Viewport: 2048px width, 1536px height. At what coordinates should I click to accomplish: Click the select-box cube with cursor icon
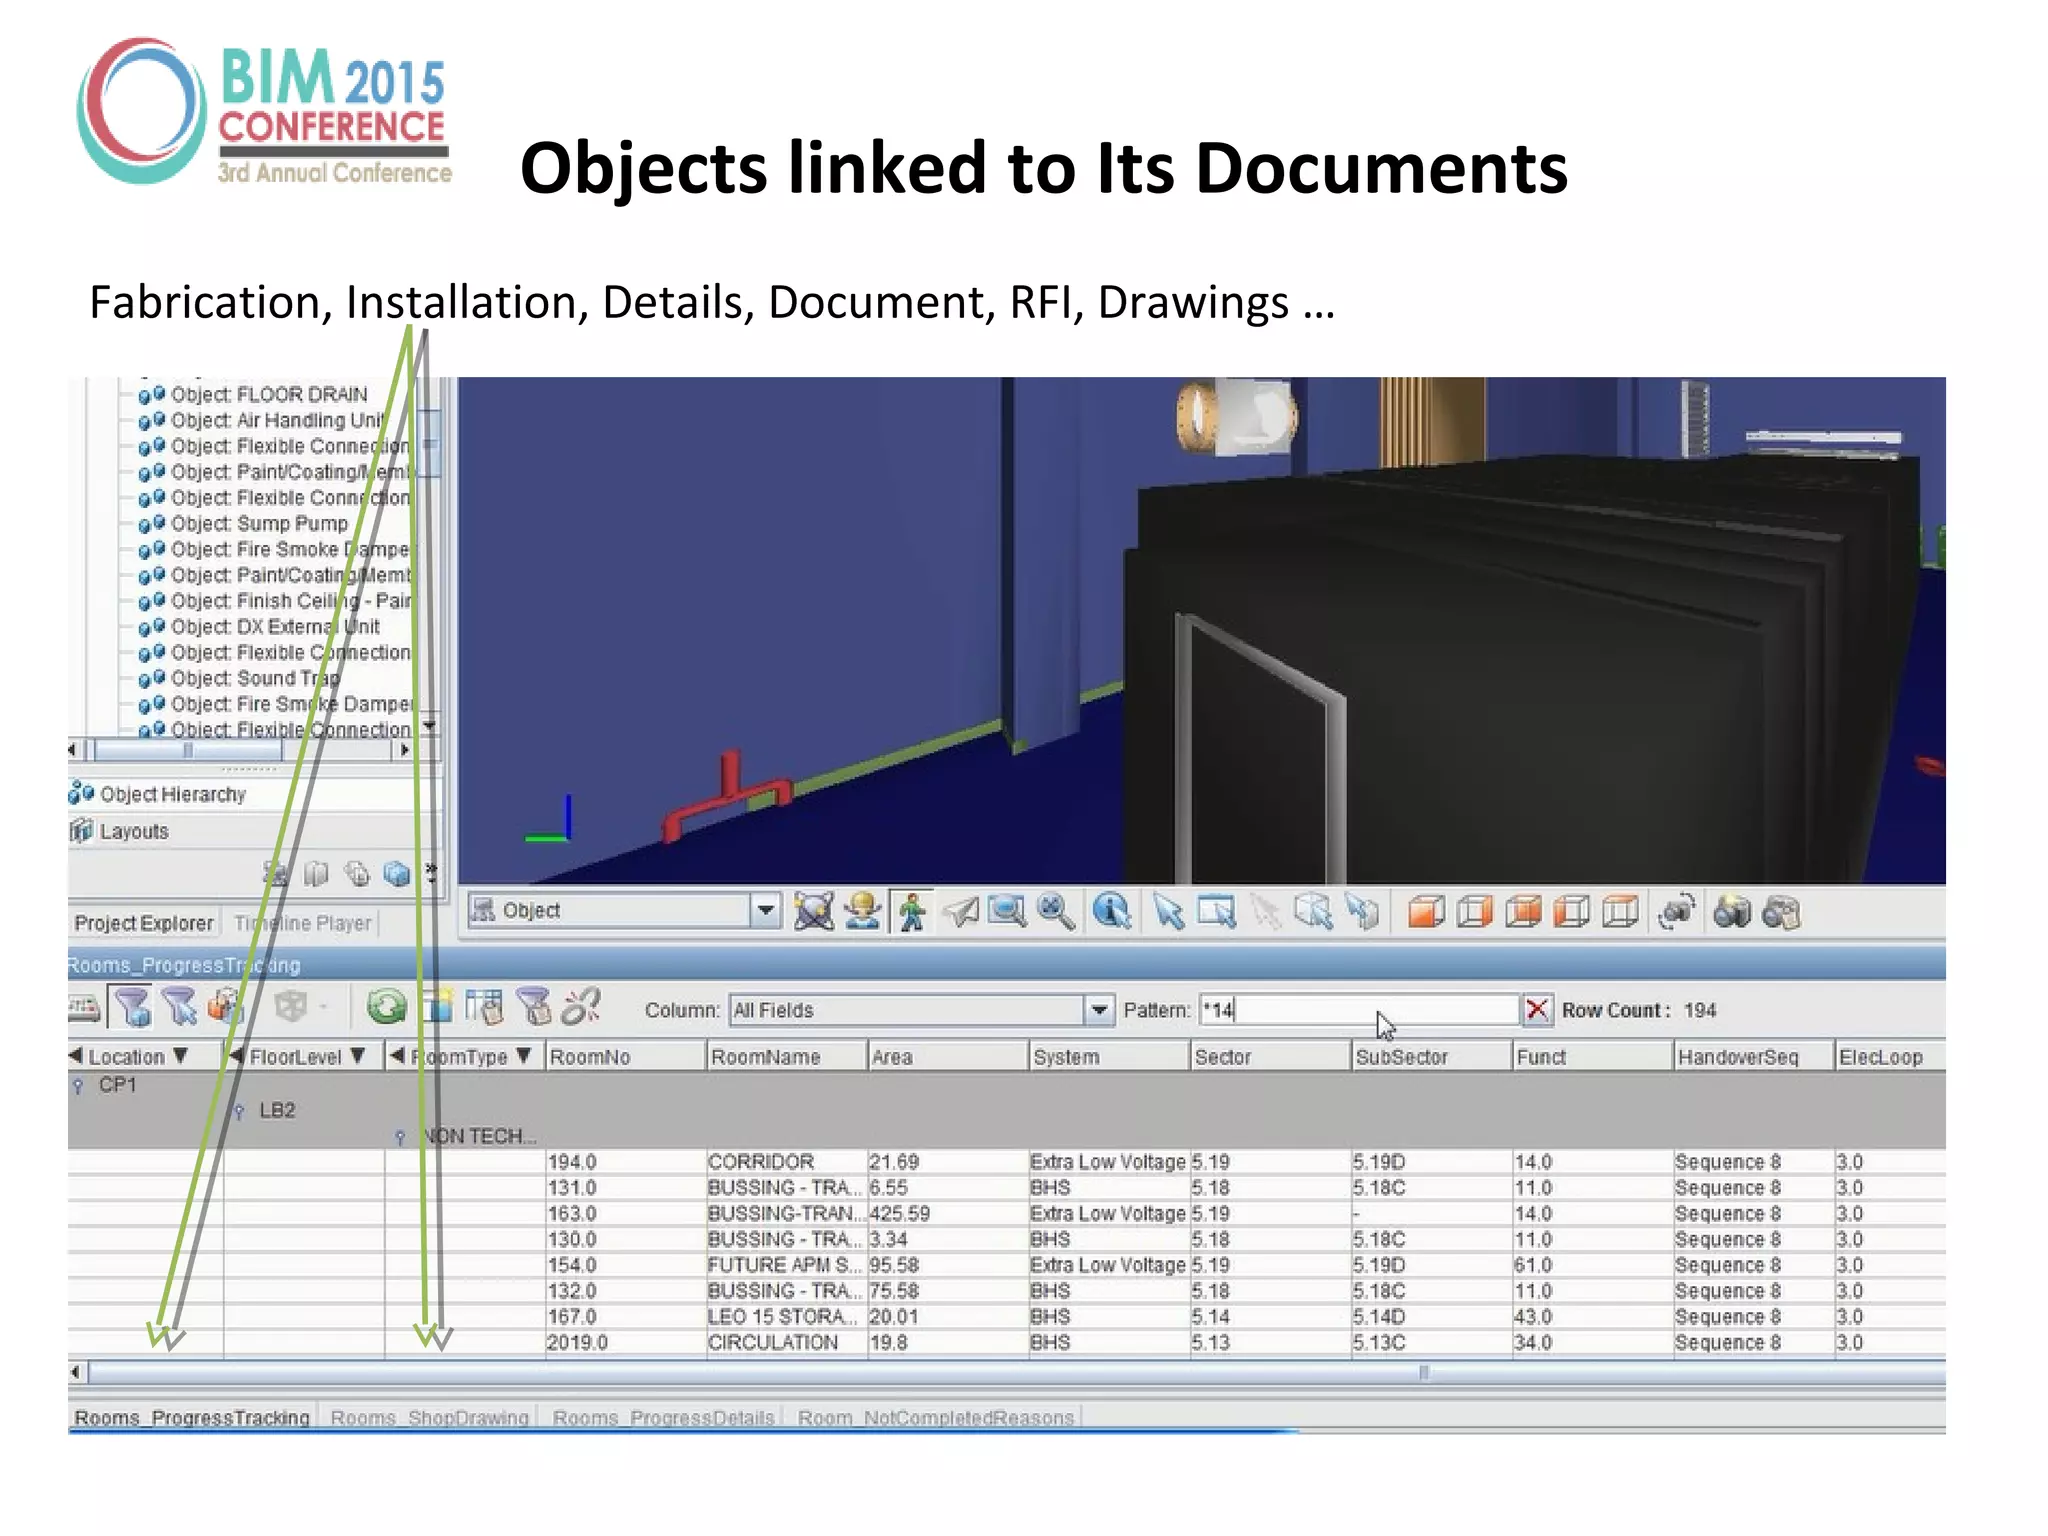coord(1313,912)
